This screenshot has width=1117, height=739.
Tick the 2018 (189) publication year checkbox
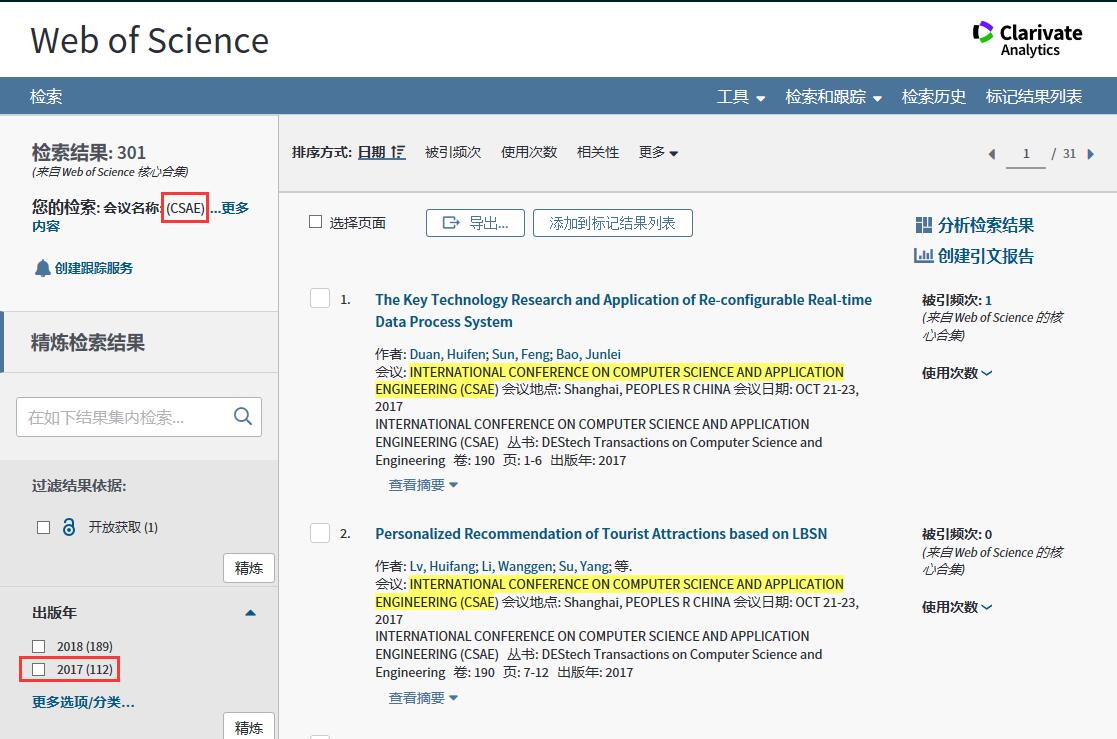click(x=39, y=646)
